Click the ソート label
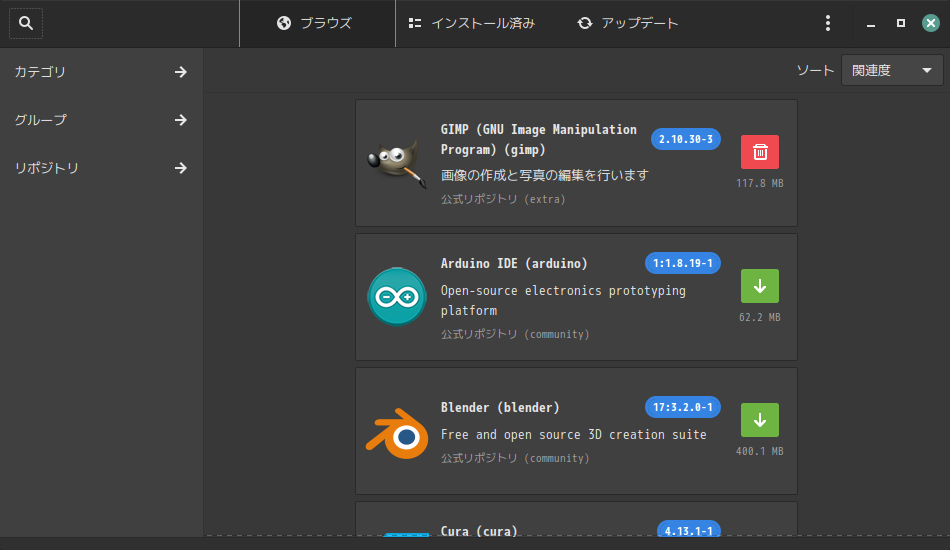Image resolution: width=950 pixels, height=550 pixels. point(815,70)
